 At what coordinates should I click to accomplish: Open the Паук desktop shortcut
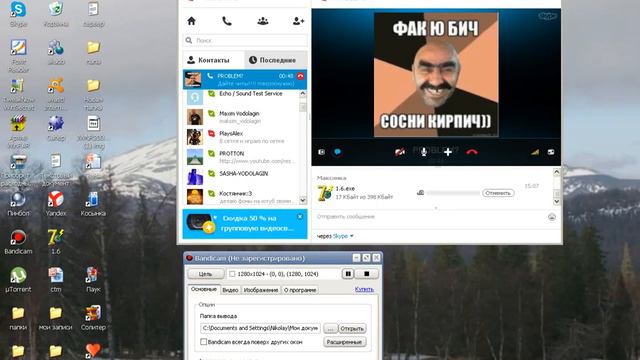(x=93, y=280)
